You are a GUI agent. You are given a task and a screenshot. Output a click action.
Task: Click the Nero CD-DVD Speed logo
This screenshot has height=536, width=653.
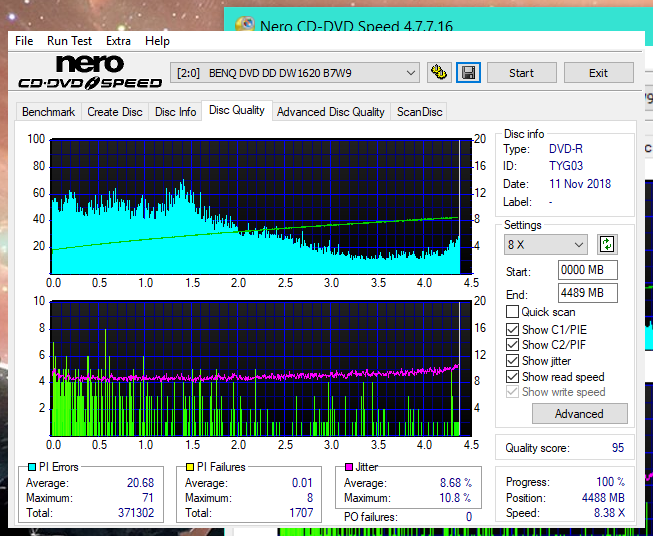coord(90,72)
